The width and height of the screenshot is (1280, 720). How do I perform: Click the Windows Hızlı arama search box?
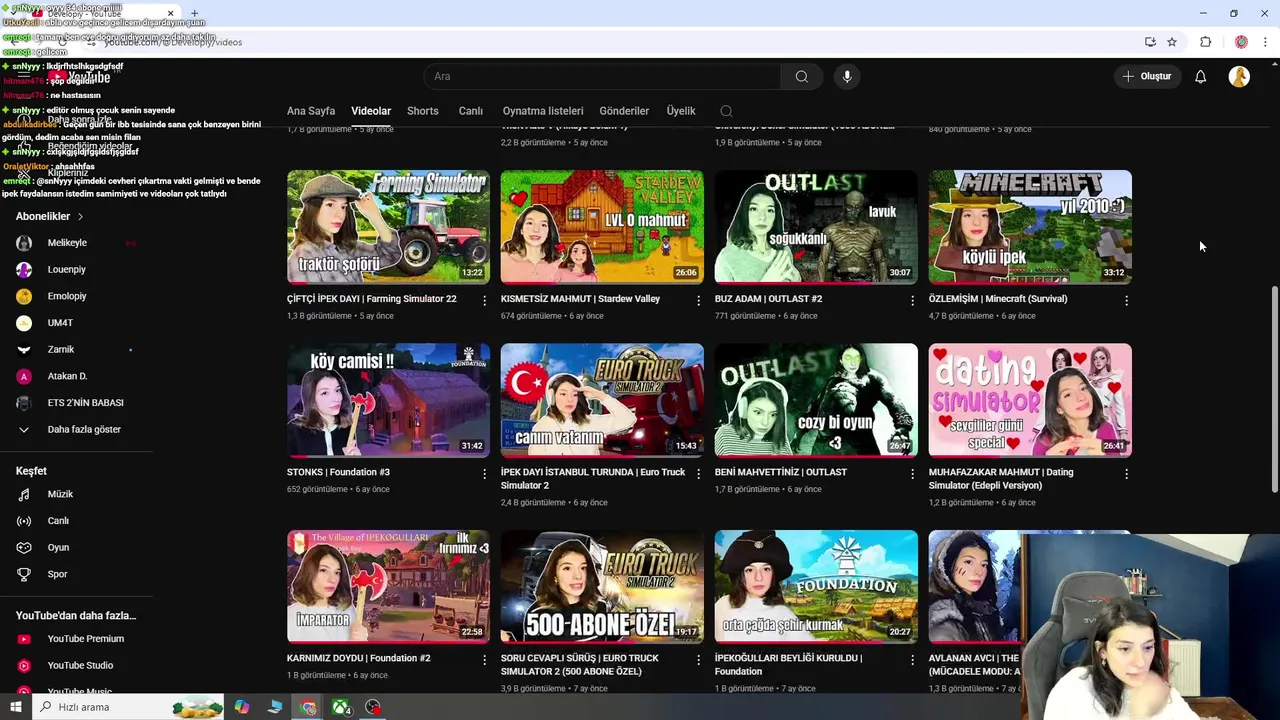(129, 707)
